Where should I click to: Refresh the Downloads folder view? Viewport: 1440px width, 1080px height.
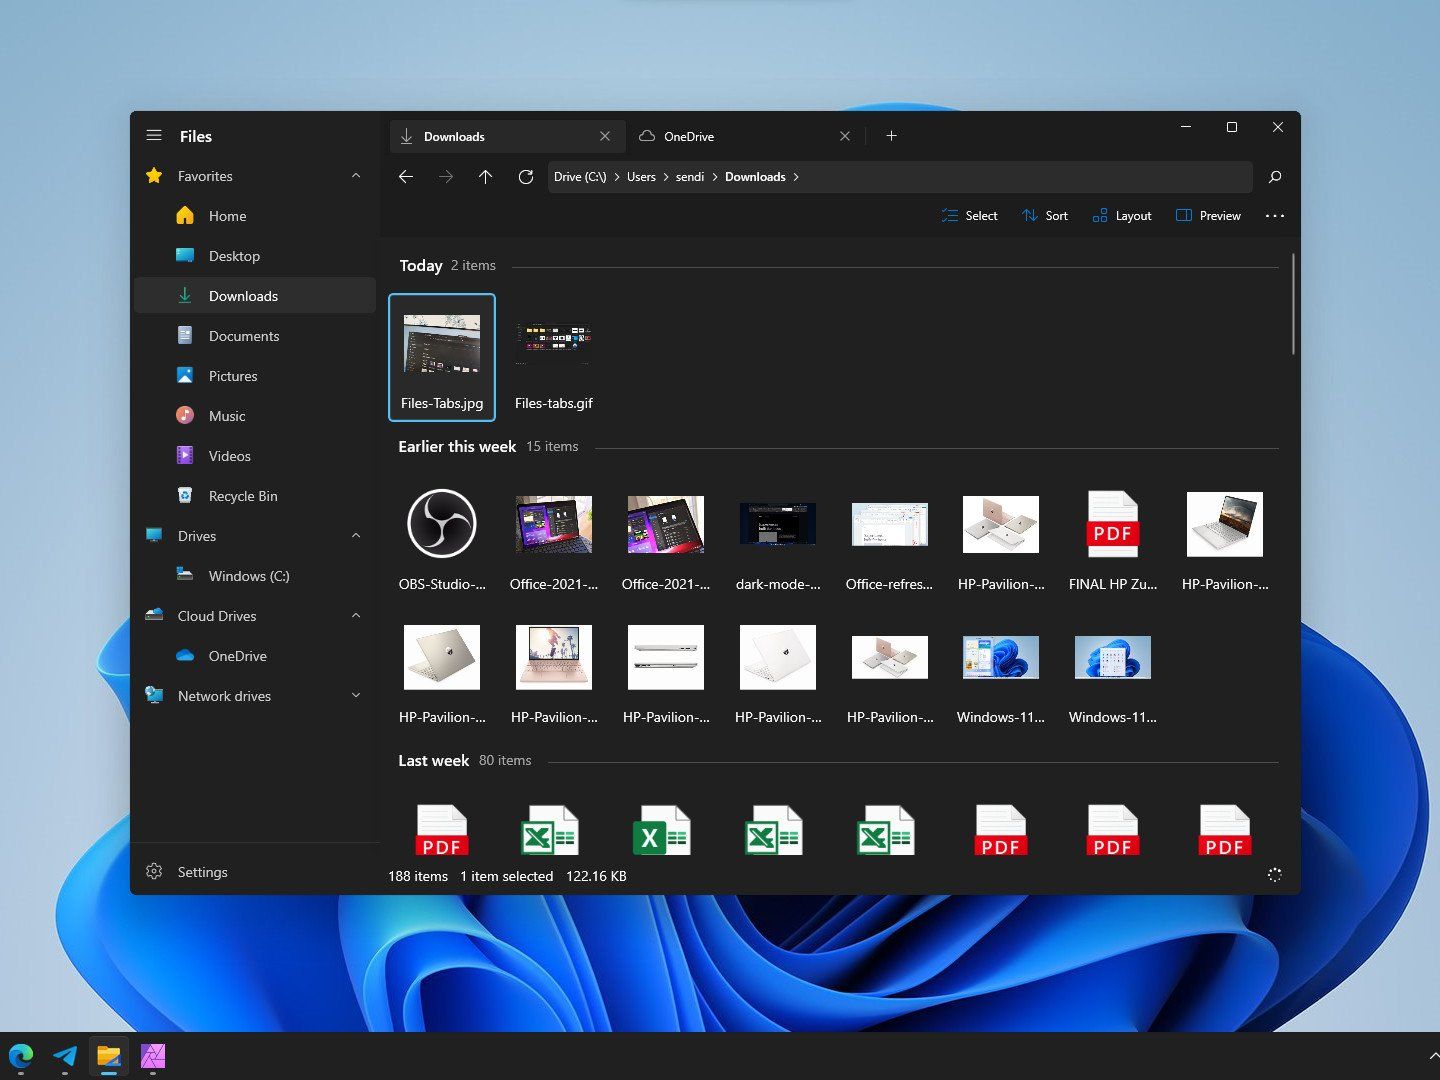526,176
